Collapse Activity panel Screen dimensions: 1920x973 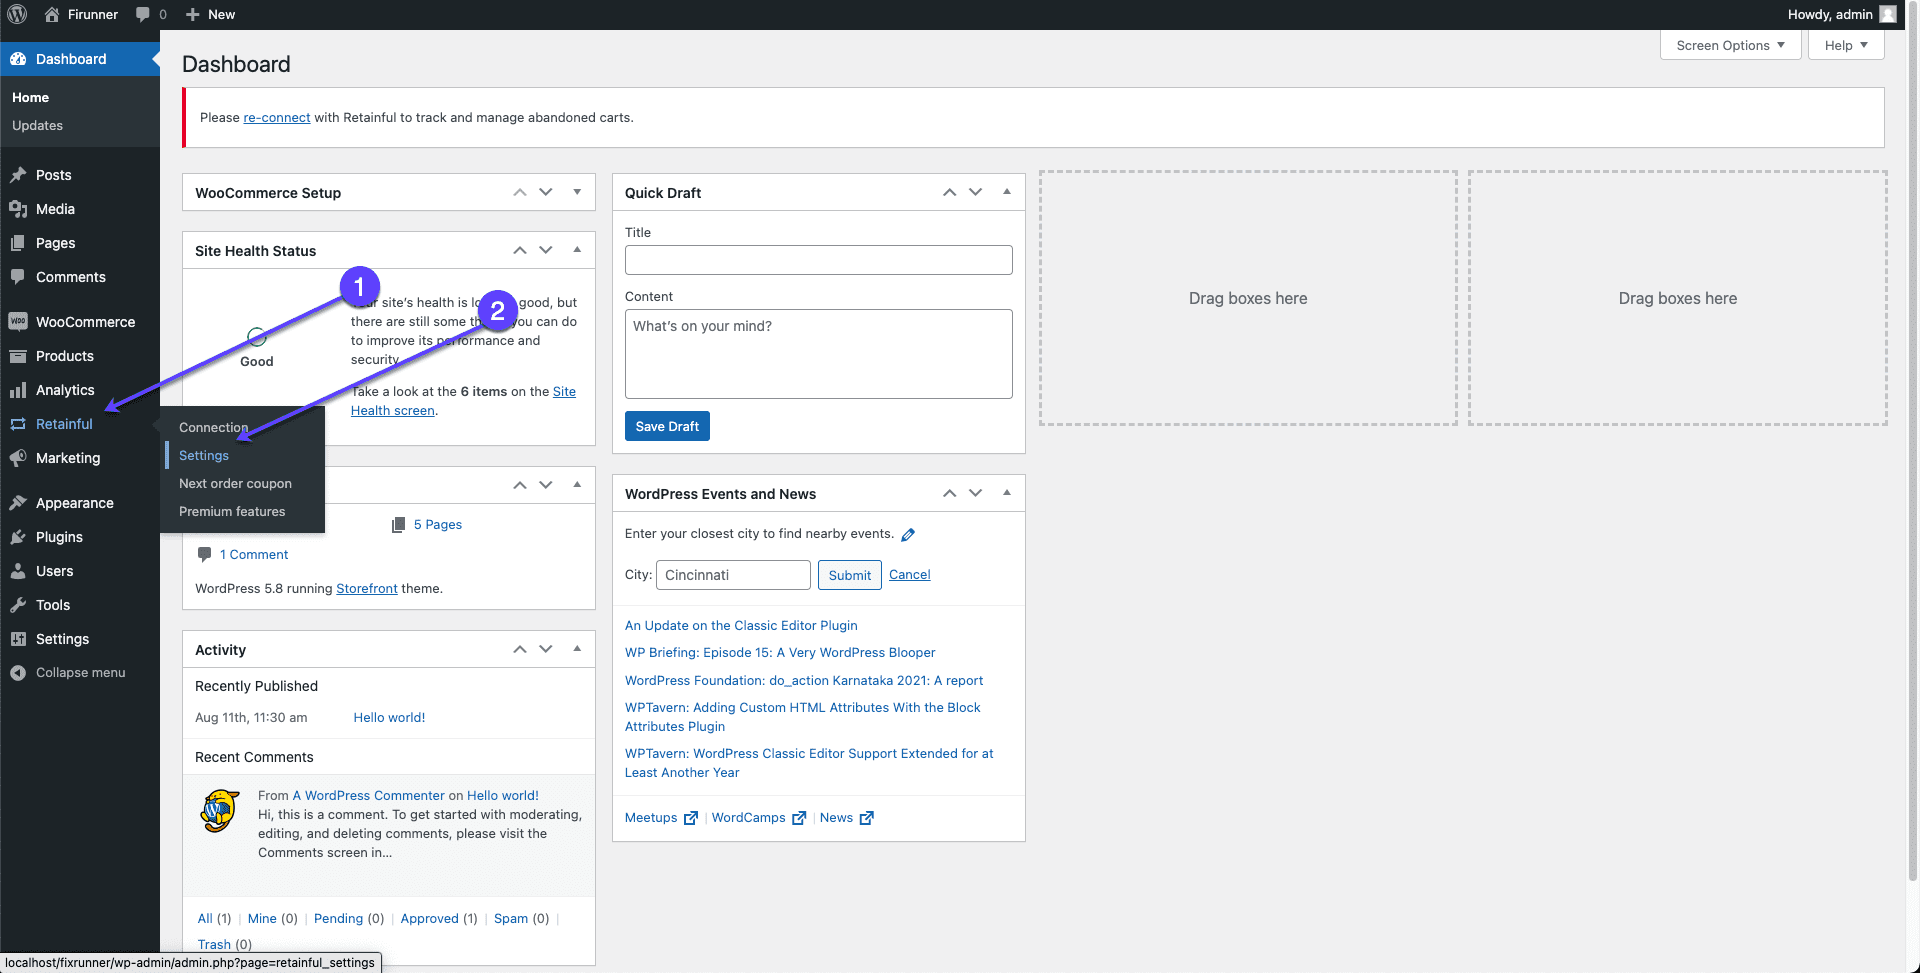pyautogui.click(x=577, y=649)
